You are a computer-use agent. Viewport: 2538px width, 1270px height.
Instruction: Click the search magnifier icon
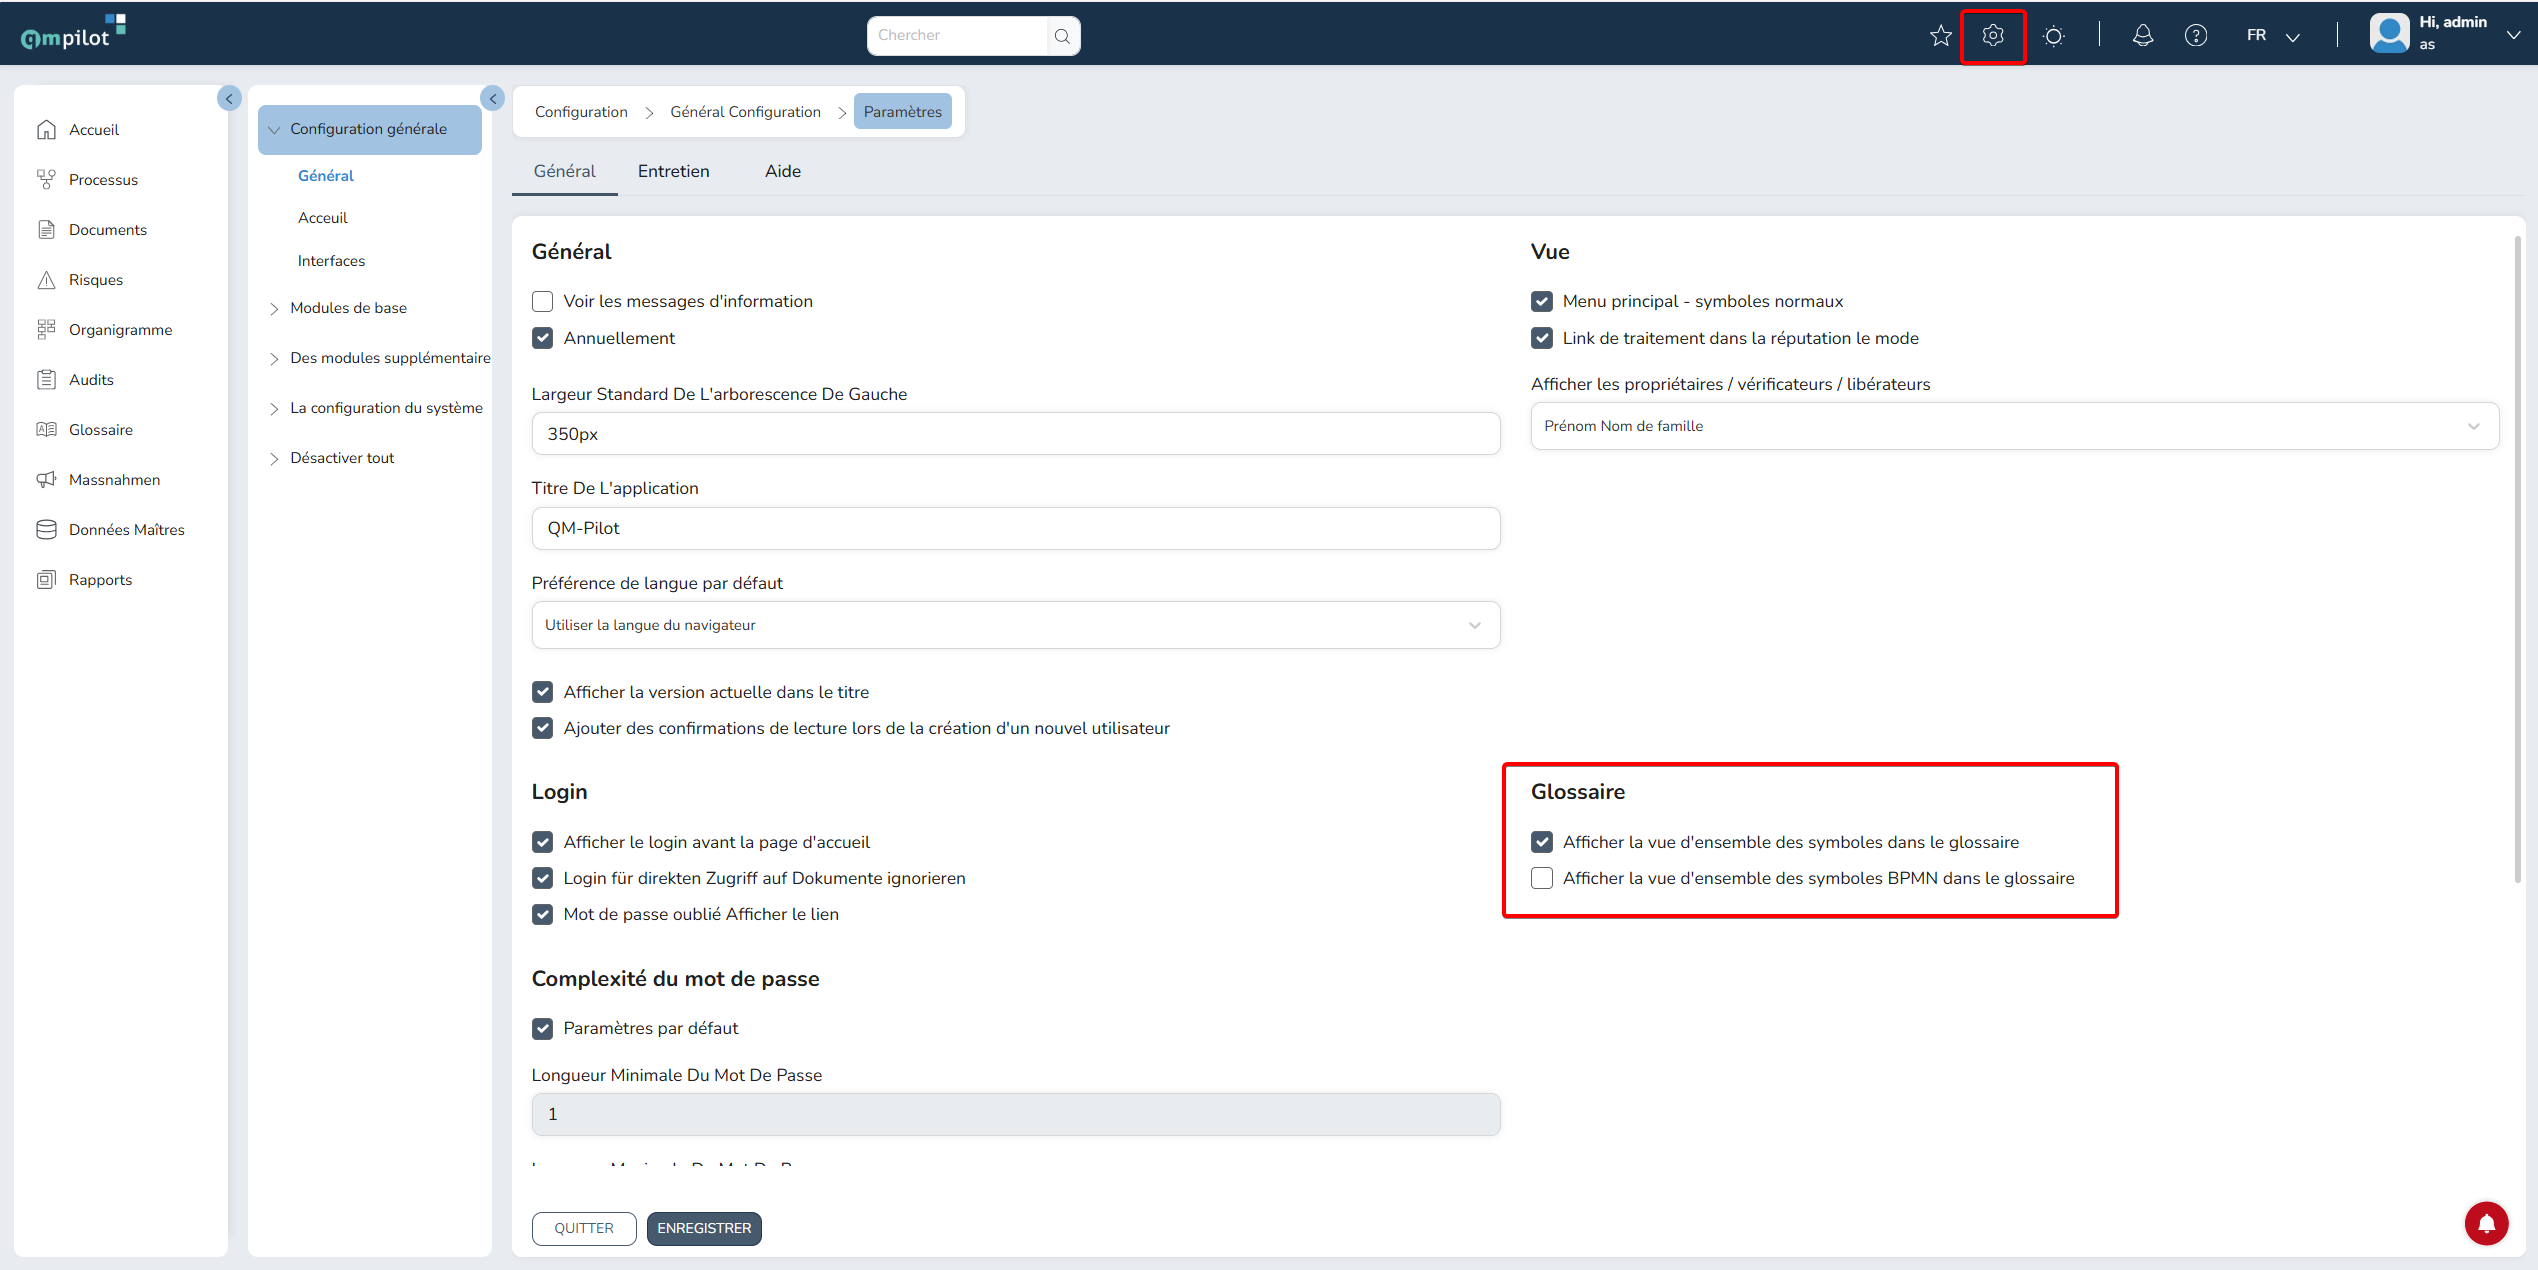tap(1062, 36)
